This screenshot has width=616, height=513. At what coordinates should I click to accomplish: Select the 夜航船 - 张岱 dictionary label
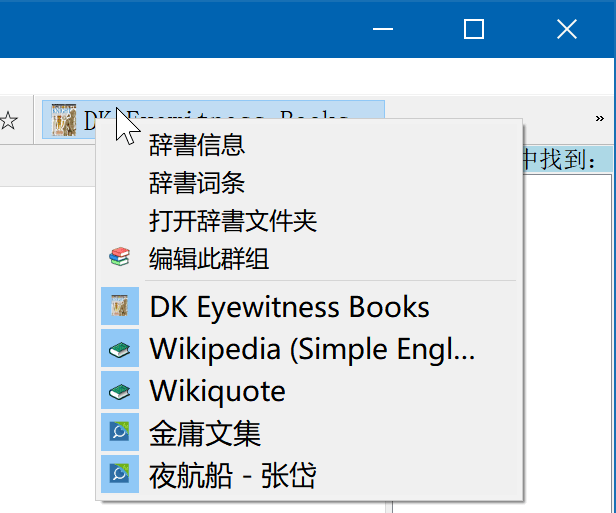(x=232, y=474)
